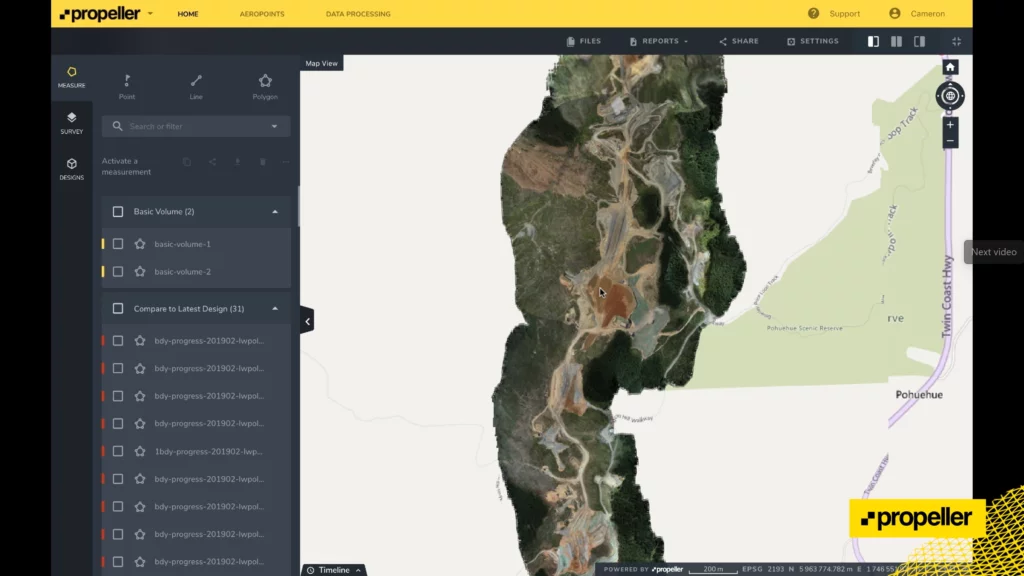Check Compare to Latest Design checkbox
Image resolution: width=1024 pixels, height=576 pixels.
[118, 309]
